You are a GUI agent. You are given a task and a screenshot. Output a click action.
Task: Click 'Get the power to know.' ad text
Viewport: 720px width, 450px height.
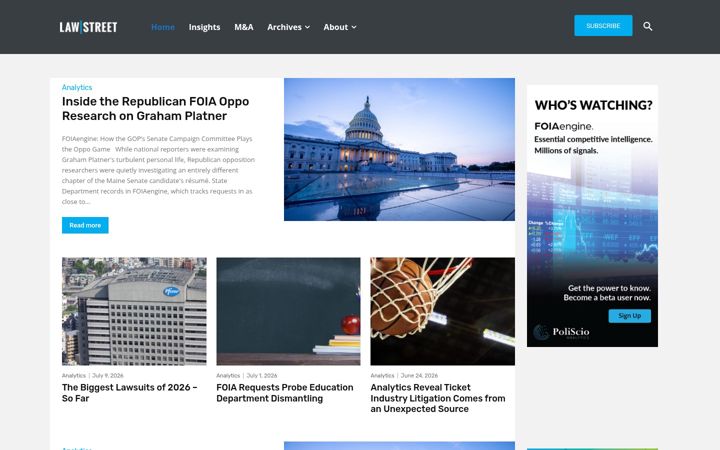[609, 288]
